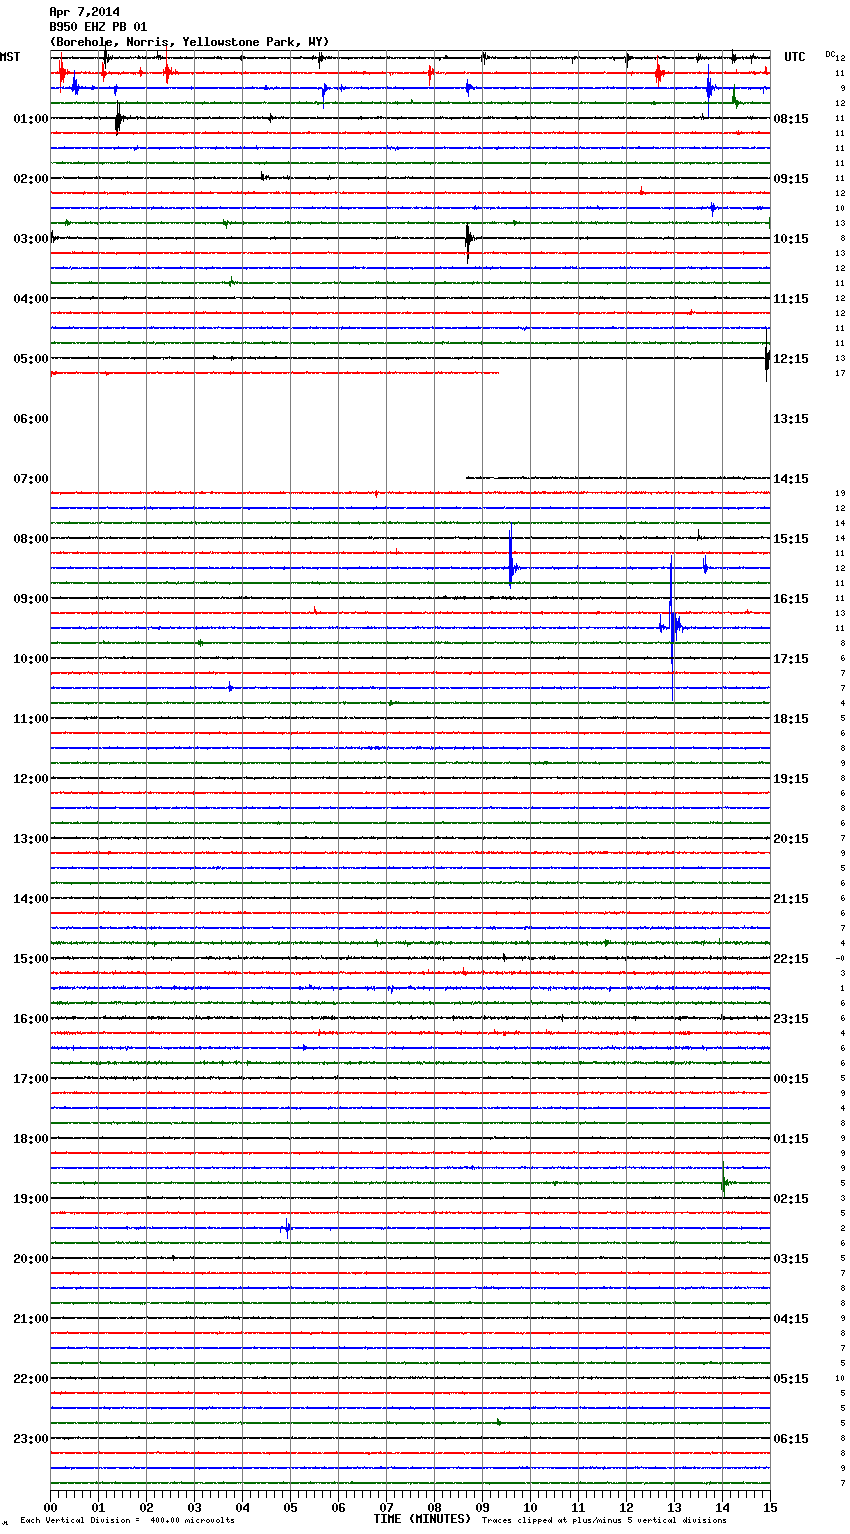
Task: Click the '09:00' MST time label
Action: click(x=31, y=599)
